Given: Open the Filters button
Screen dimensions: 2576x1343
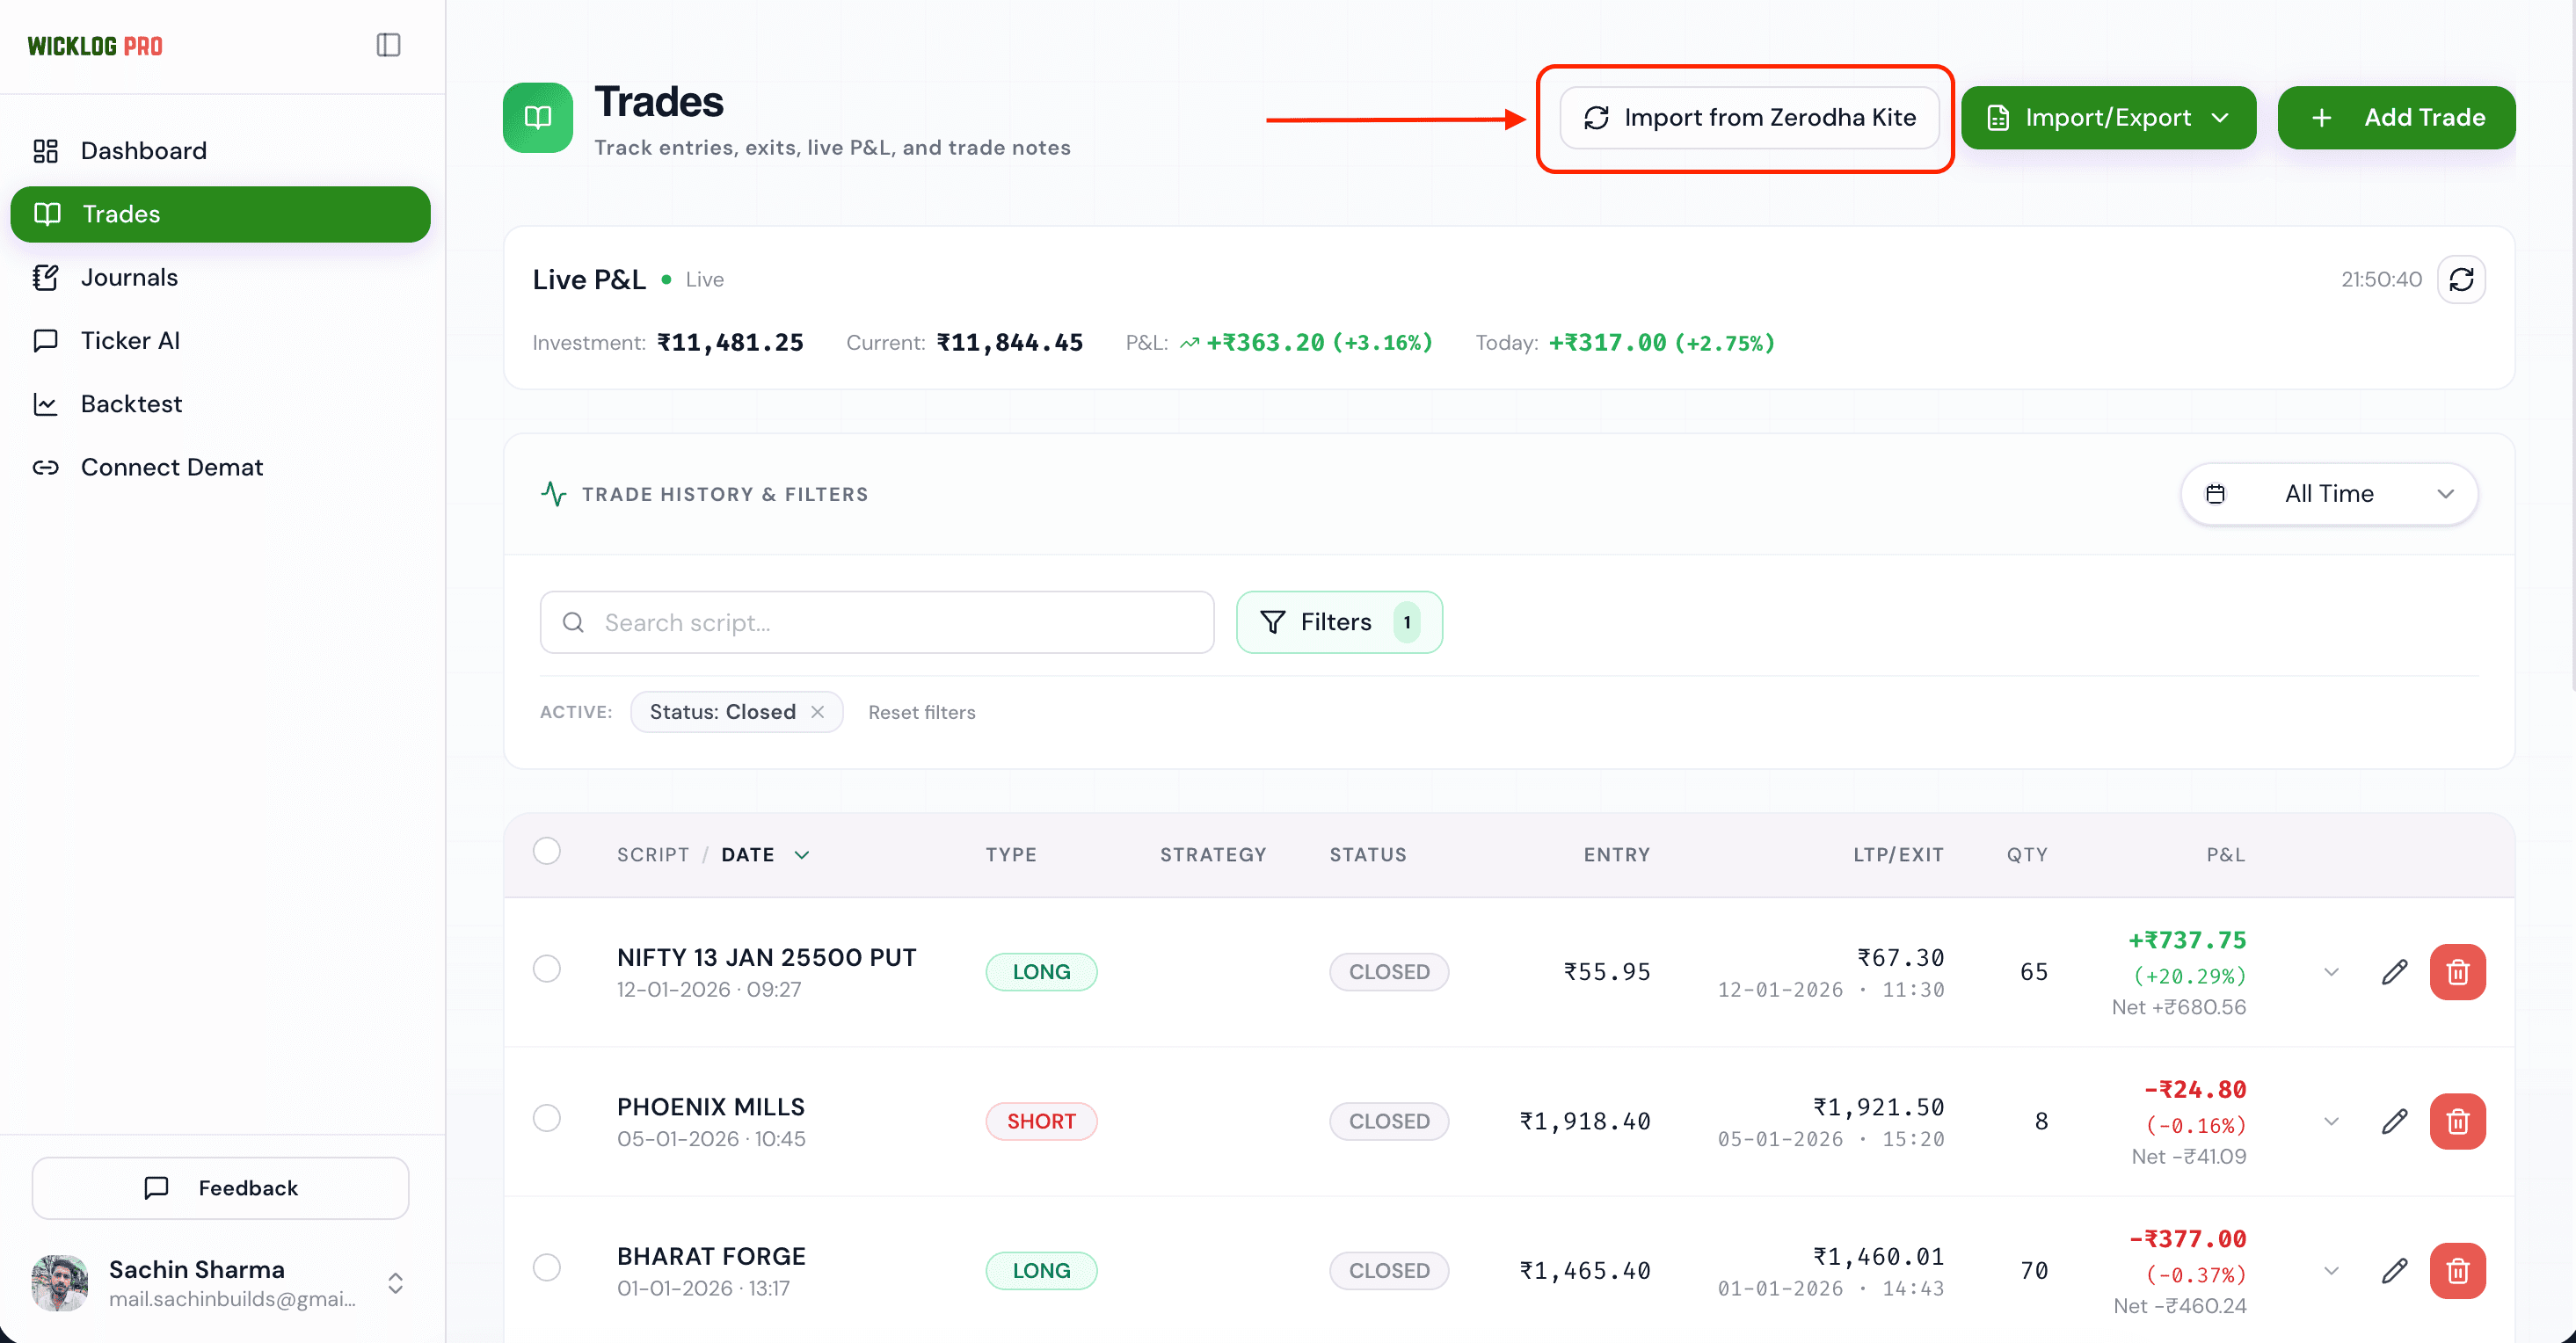Looking at the screenshot, I should [1339, 622].
